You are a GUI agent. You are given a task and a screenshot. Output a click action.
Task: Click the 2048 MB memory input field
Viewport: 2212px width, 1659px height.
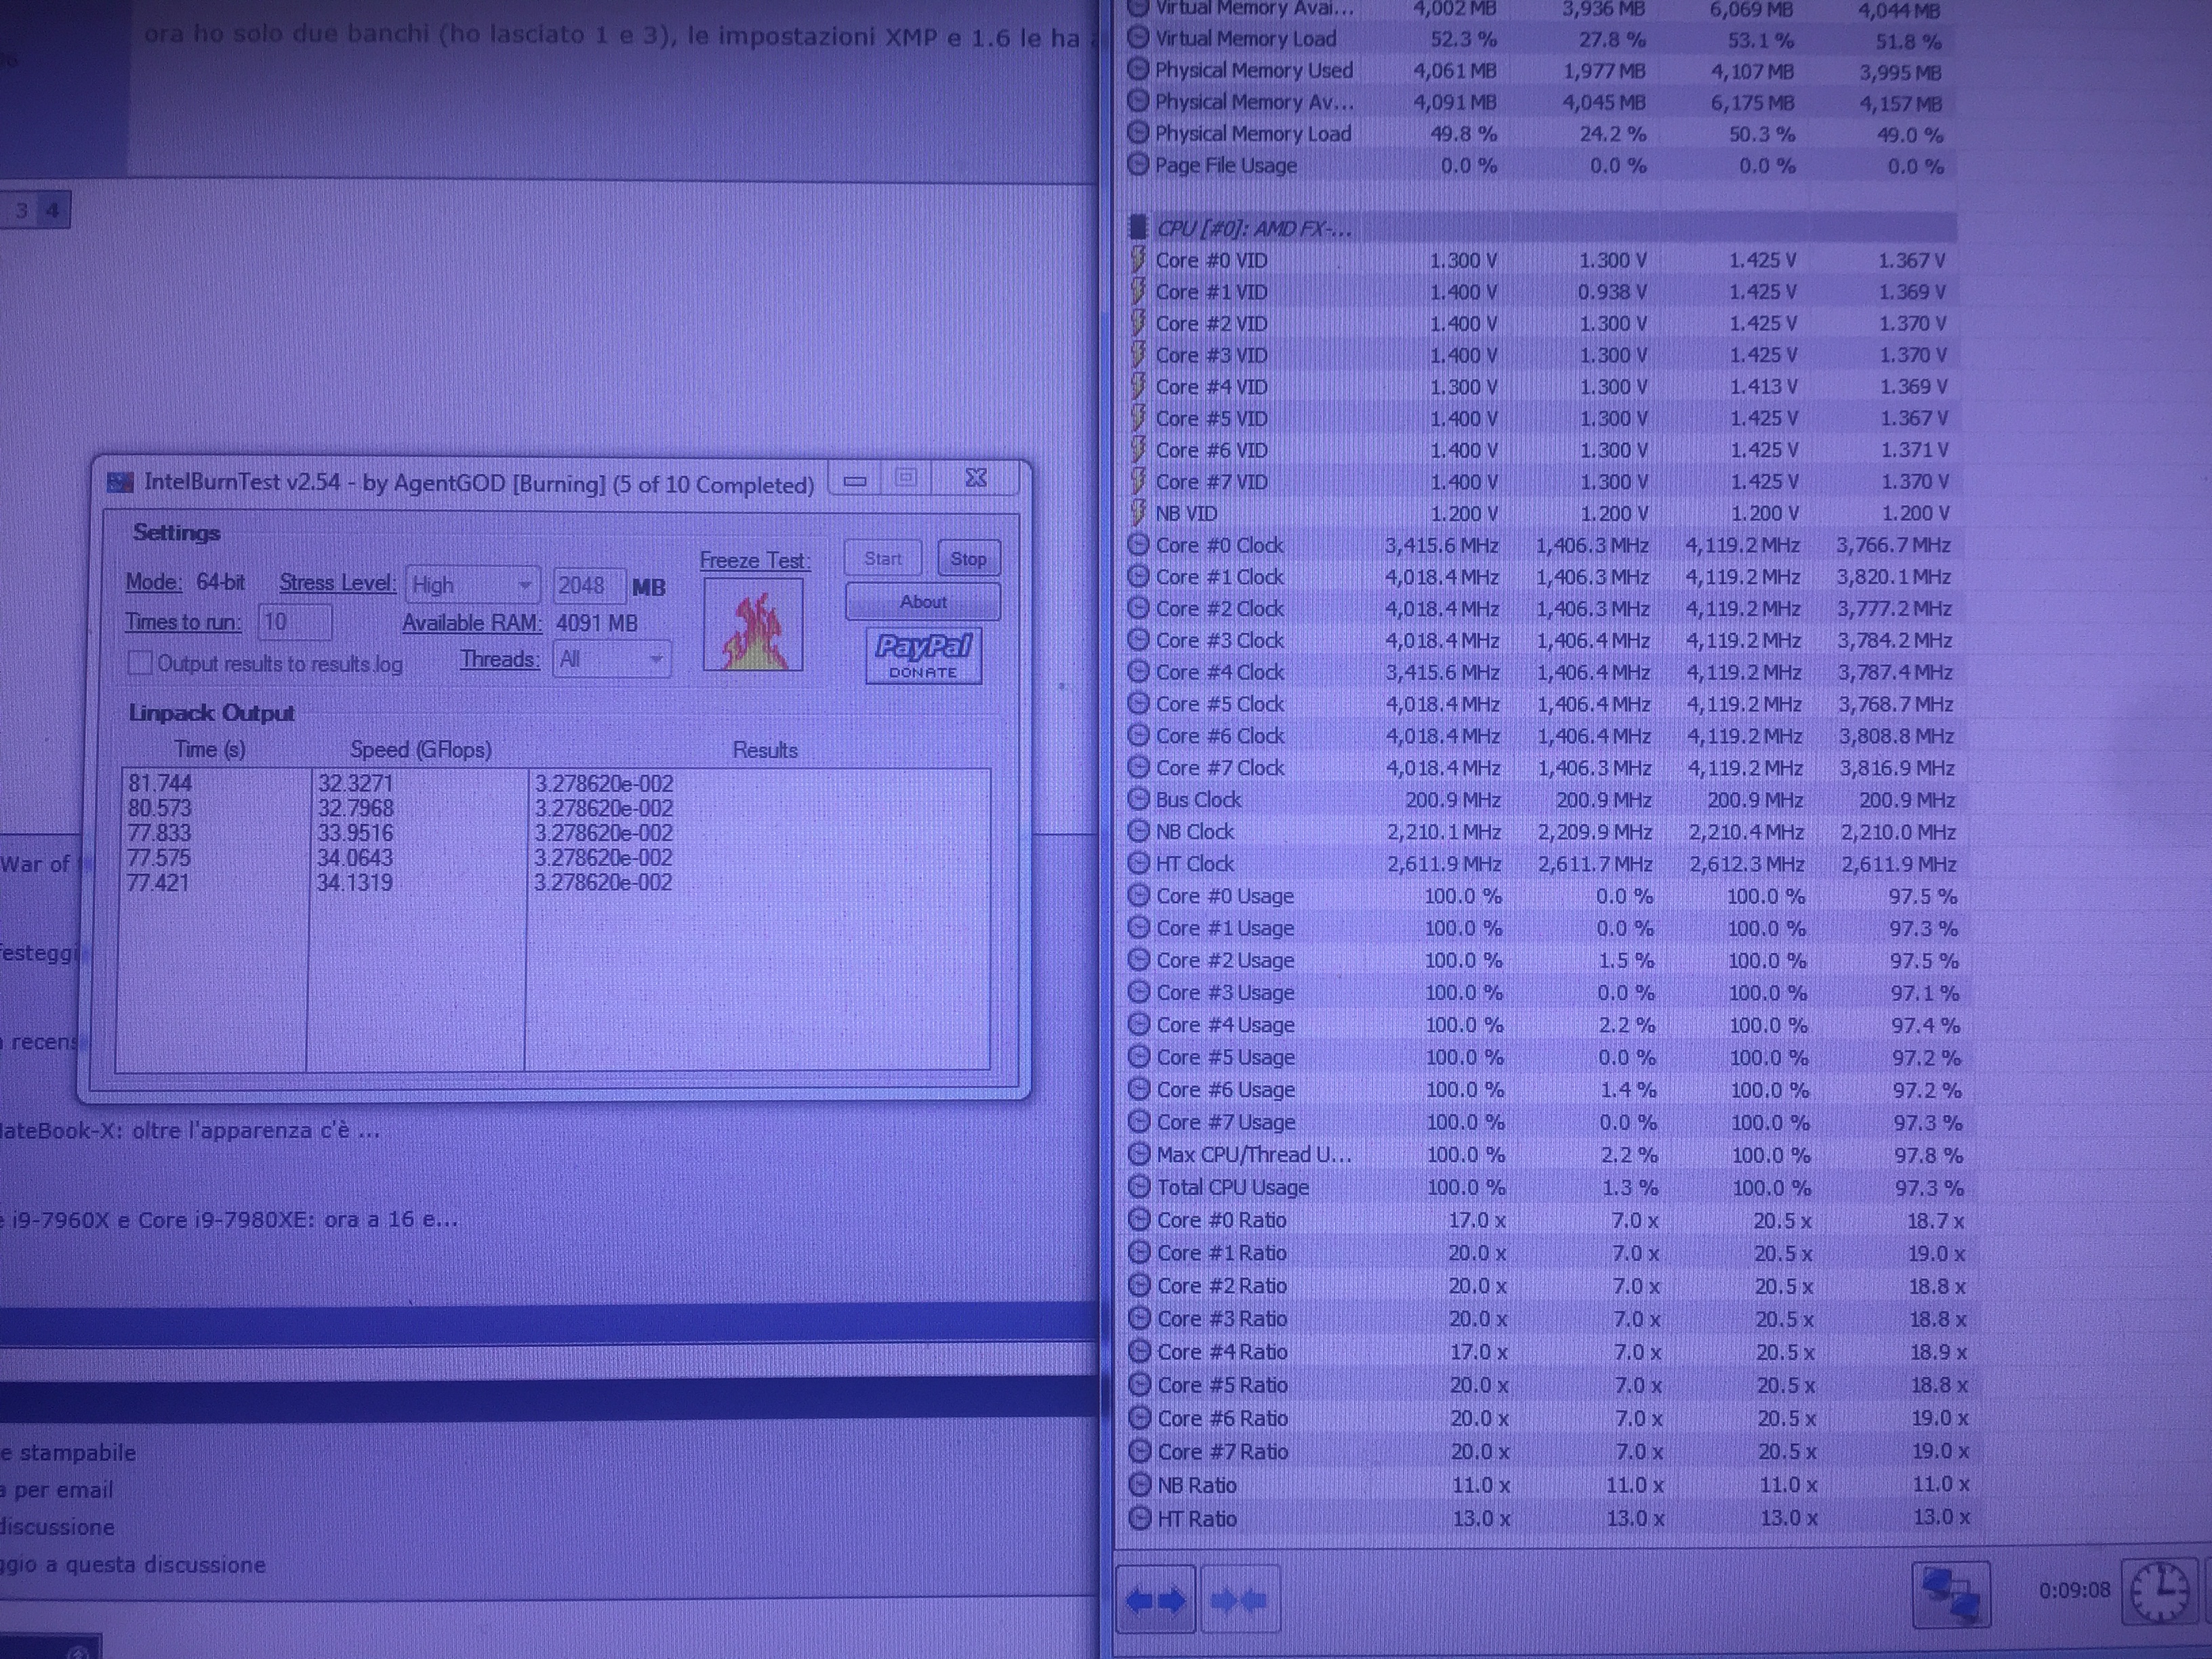(x=589, y=585)
